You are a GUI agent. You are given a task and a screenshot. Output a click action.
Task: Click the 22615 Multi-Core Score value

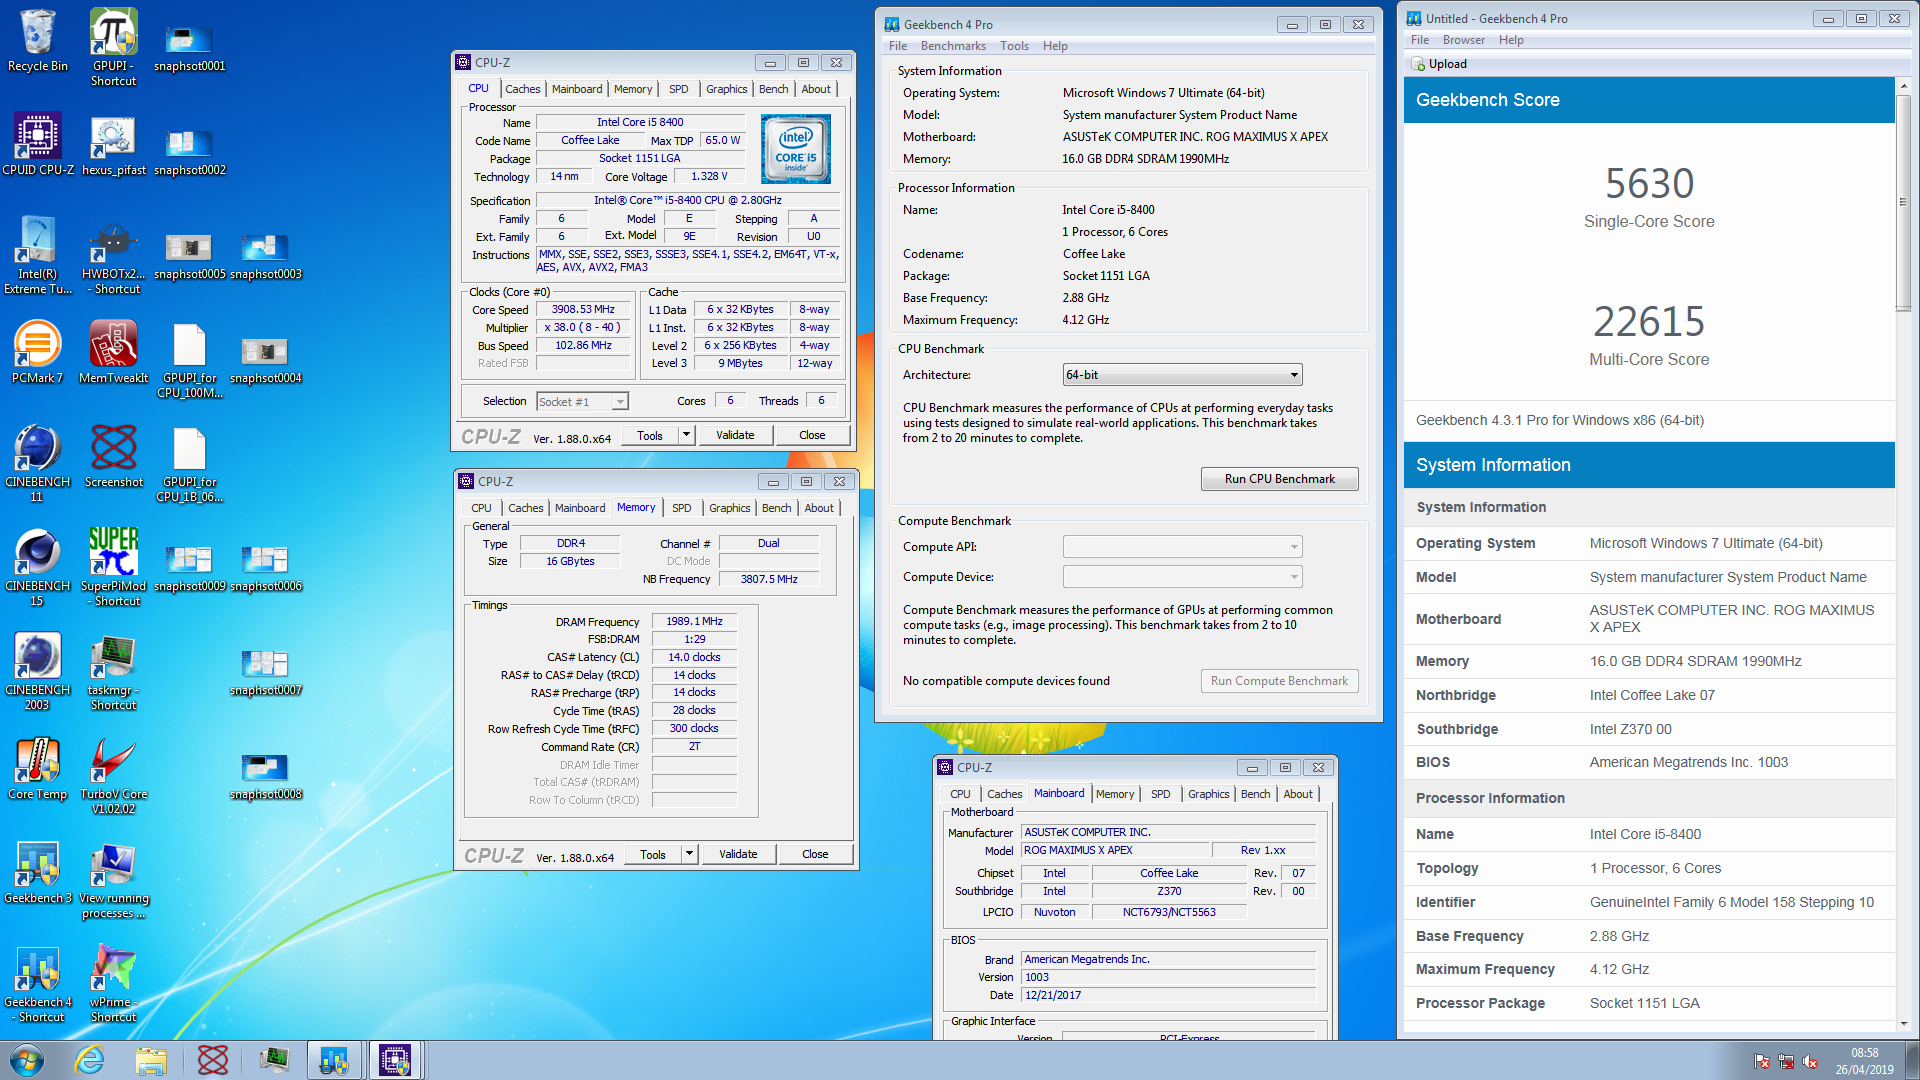[x=1649, y=322]
